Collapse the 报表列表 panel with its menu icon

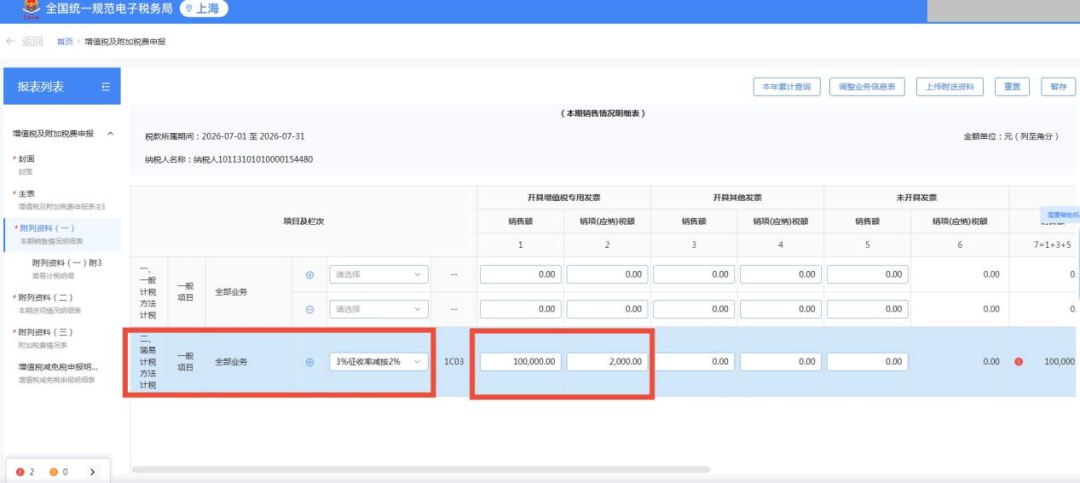(x=105, y=87)
